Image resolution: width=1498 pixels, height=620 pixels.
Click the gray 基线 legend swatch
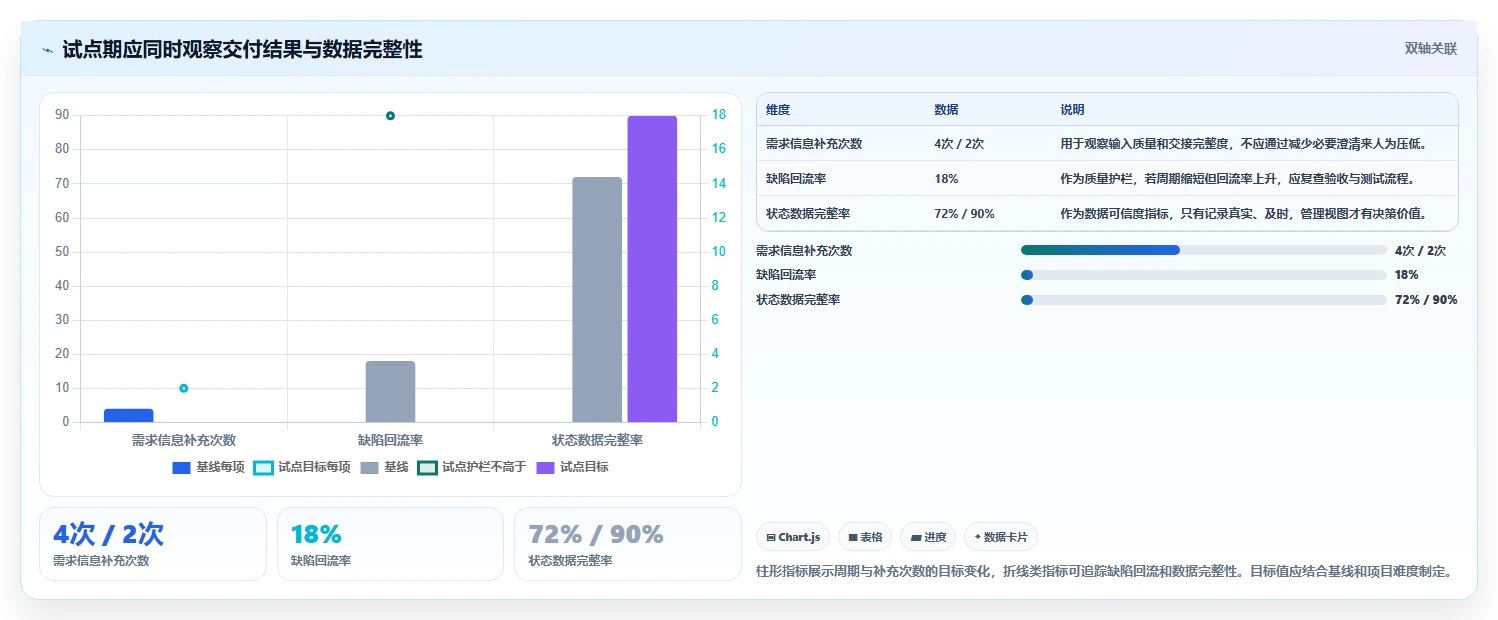click(x=370, y=467)
